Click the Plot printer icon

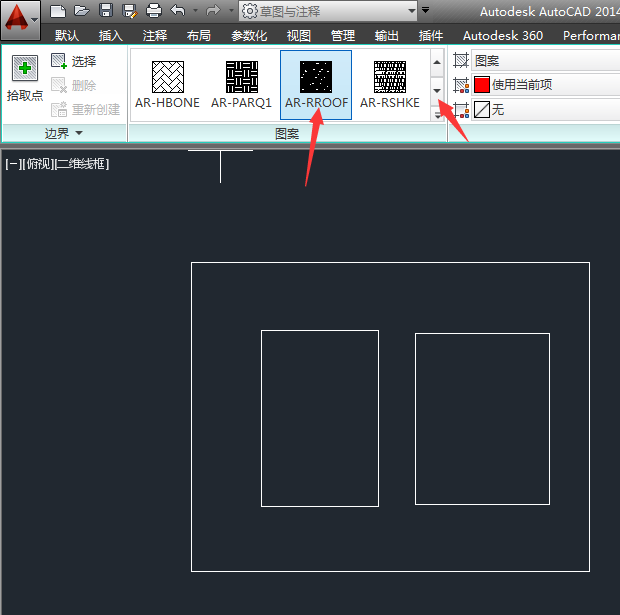click(x=153, y=11)
